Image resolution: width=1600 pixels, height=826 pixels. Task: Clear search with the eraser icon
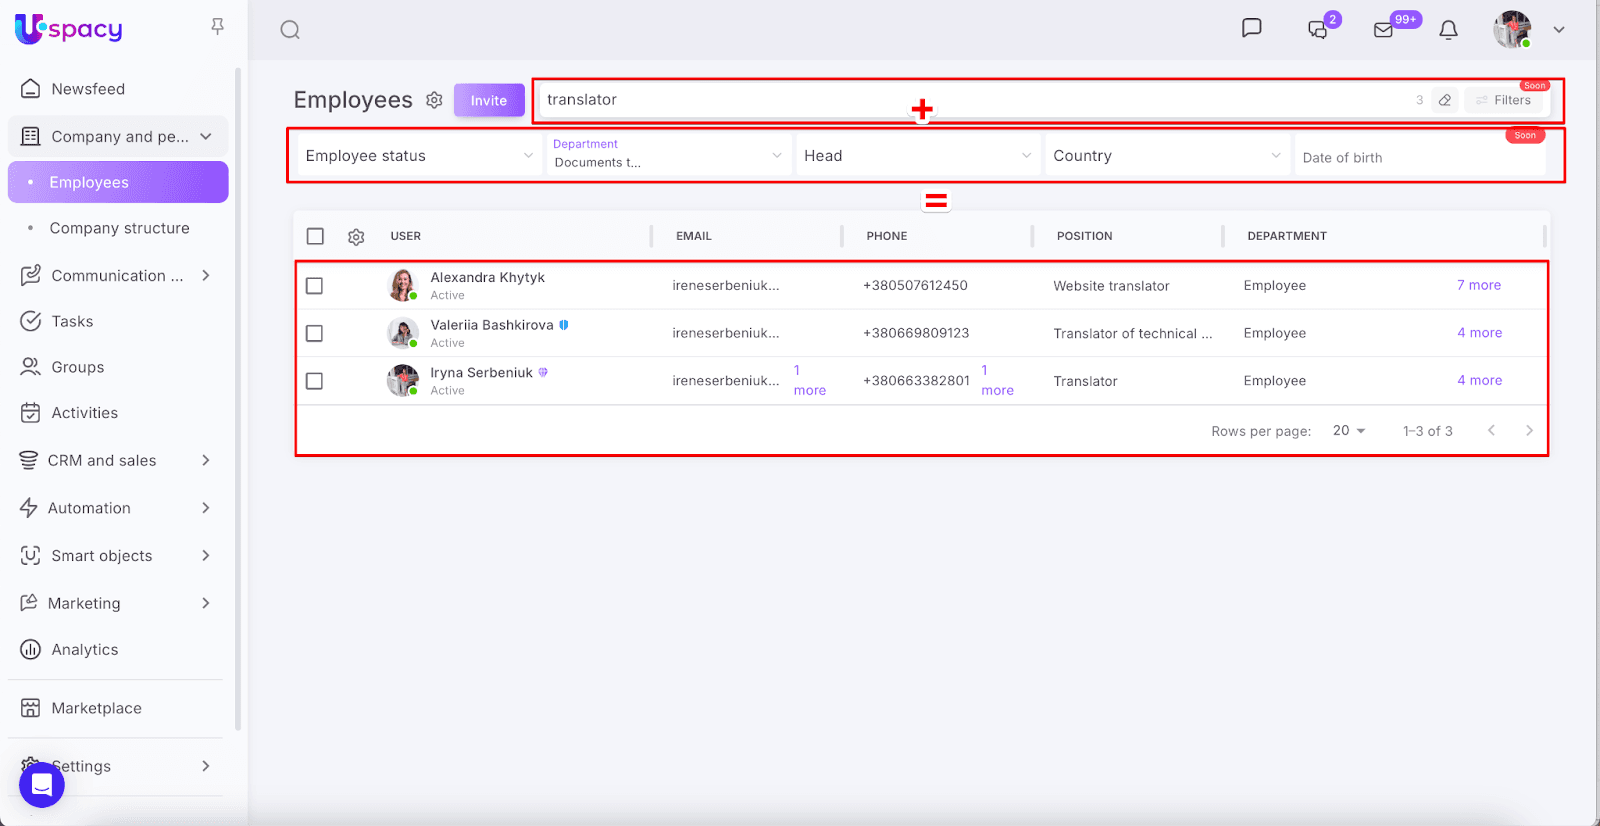click(1444, 100)
